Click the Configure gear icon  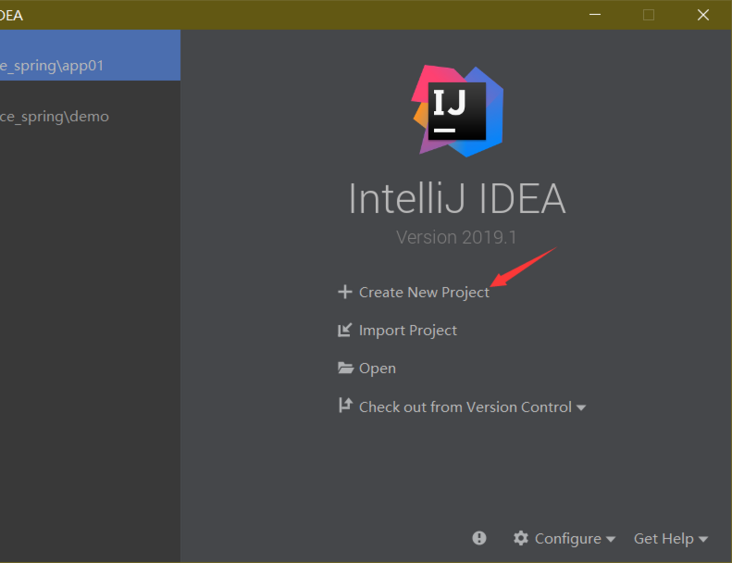521,538
